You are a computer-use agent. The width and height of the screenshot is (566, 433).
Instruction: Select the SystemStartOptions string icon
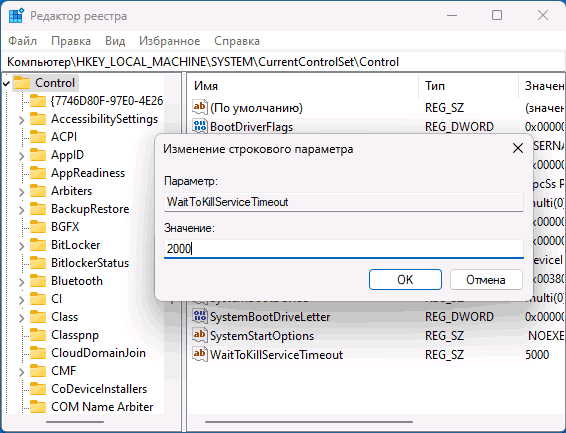(x=200, y=335)
